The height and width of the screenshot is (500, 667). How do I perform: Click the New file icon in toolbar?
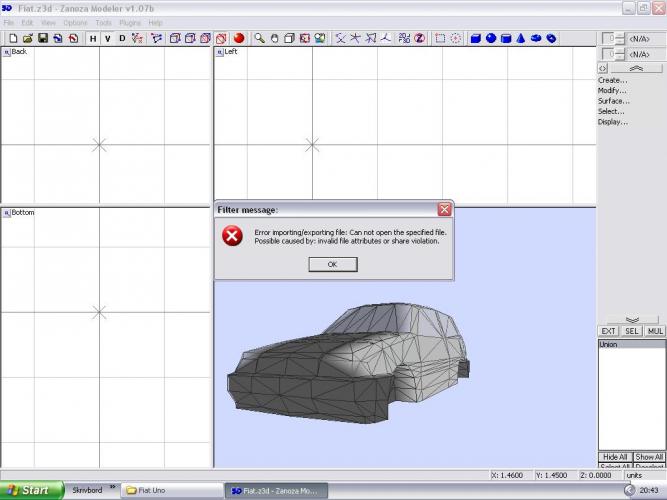(13, 38)
